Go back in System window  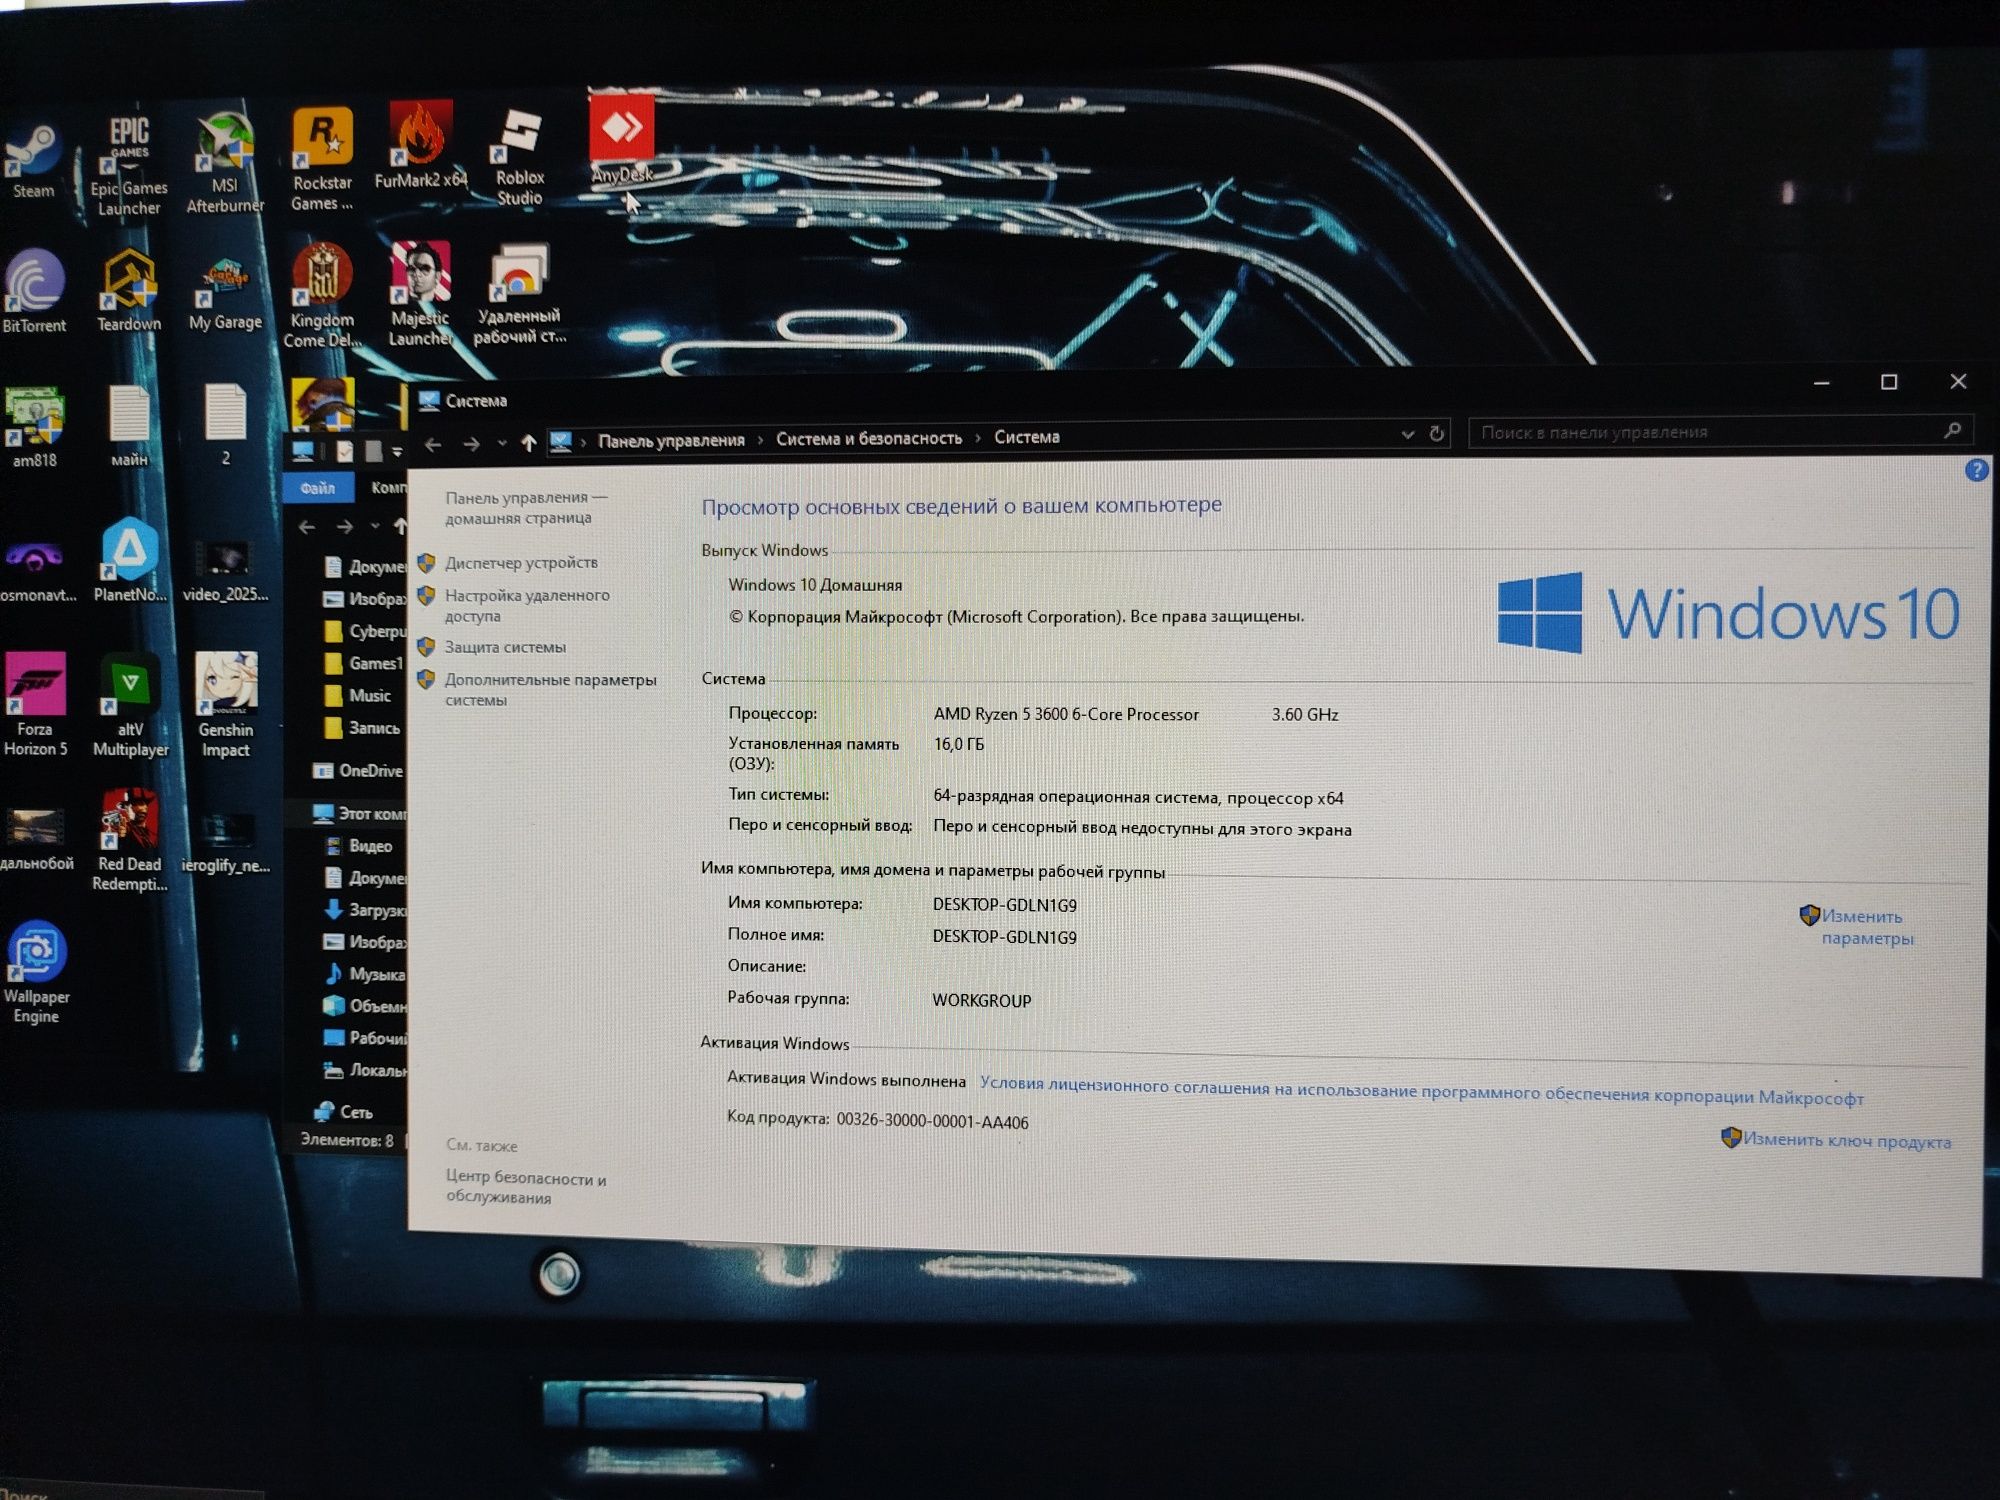pyautogui.click(x=433, y=444)
